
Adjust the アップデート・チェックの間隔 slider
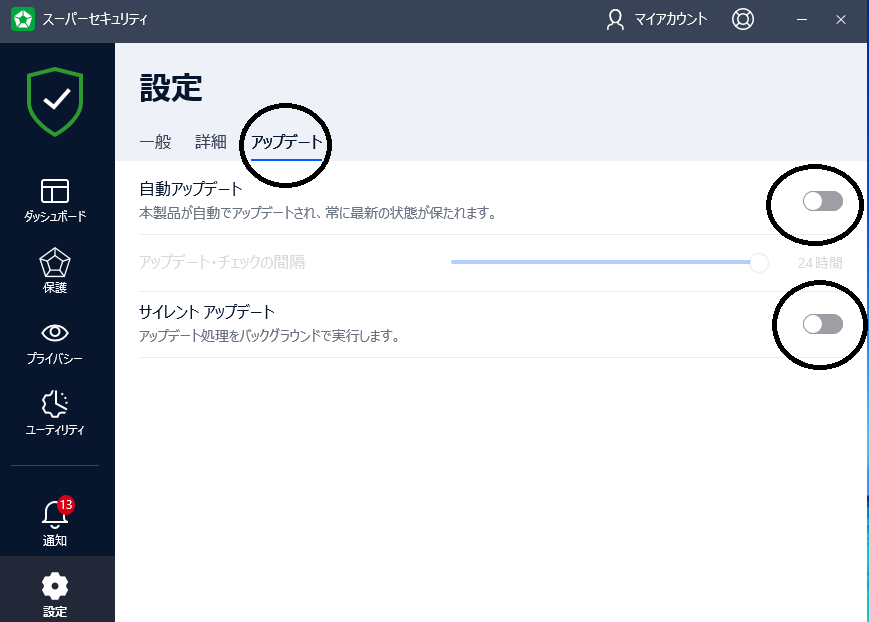[x=758, y=262]
